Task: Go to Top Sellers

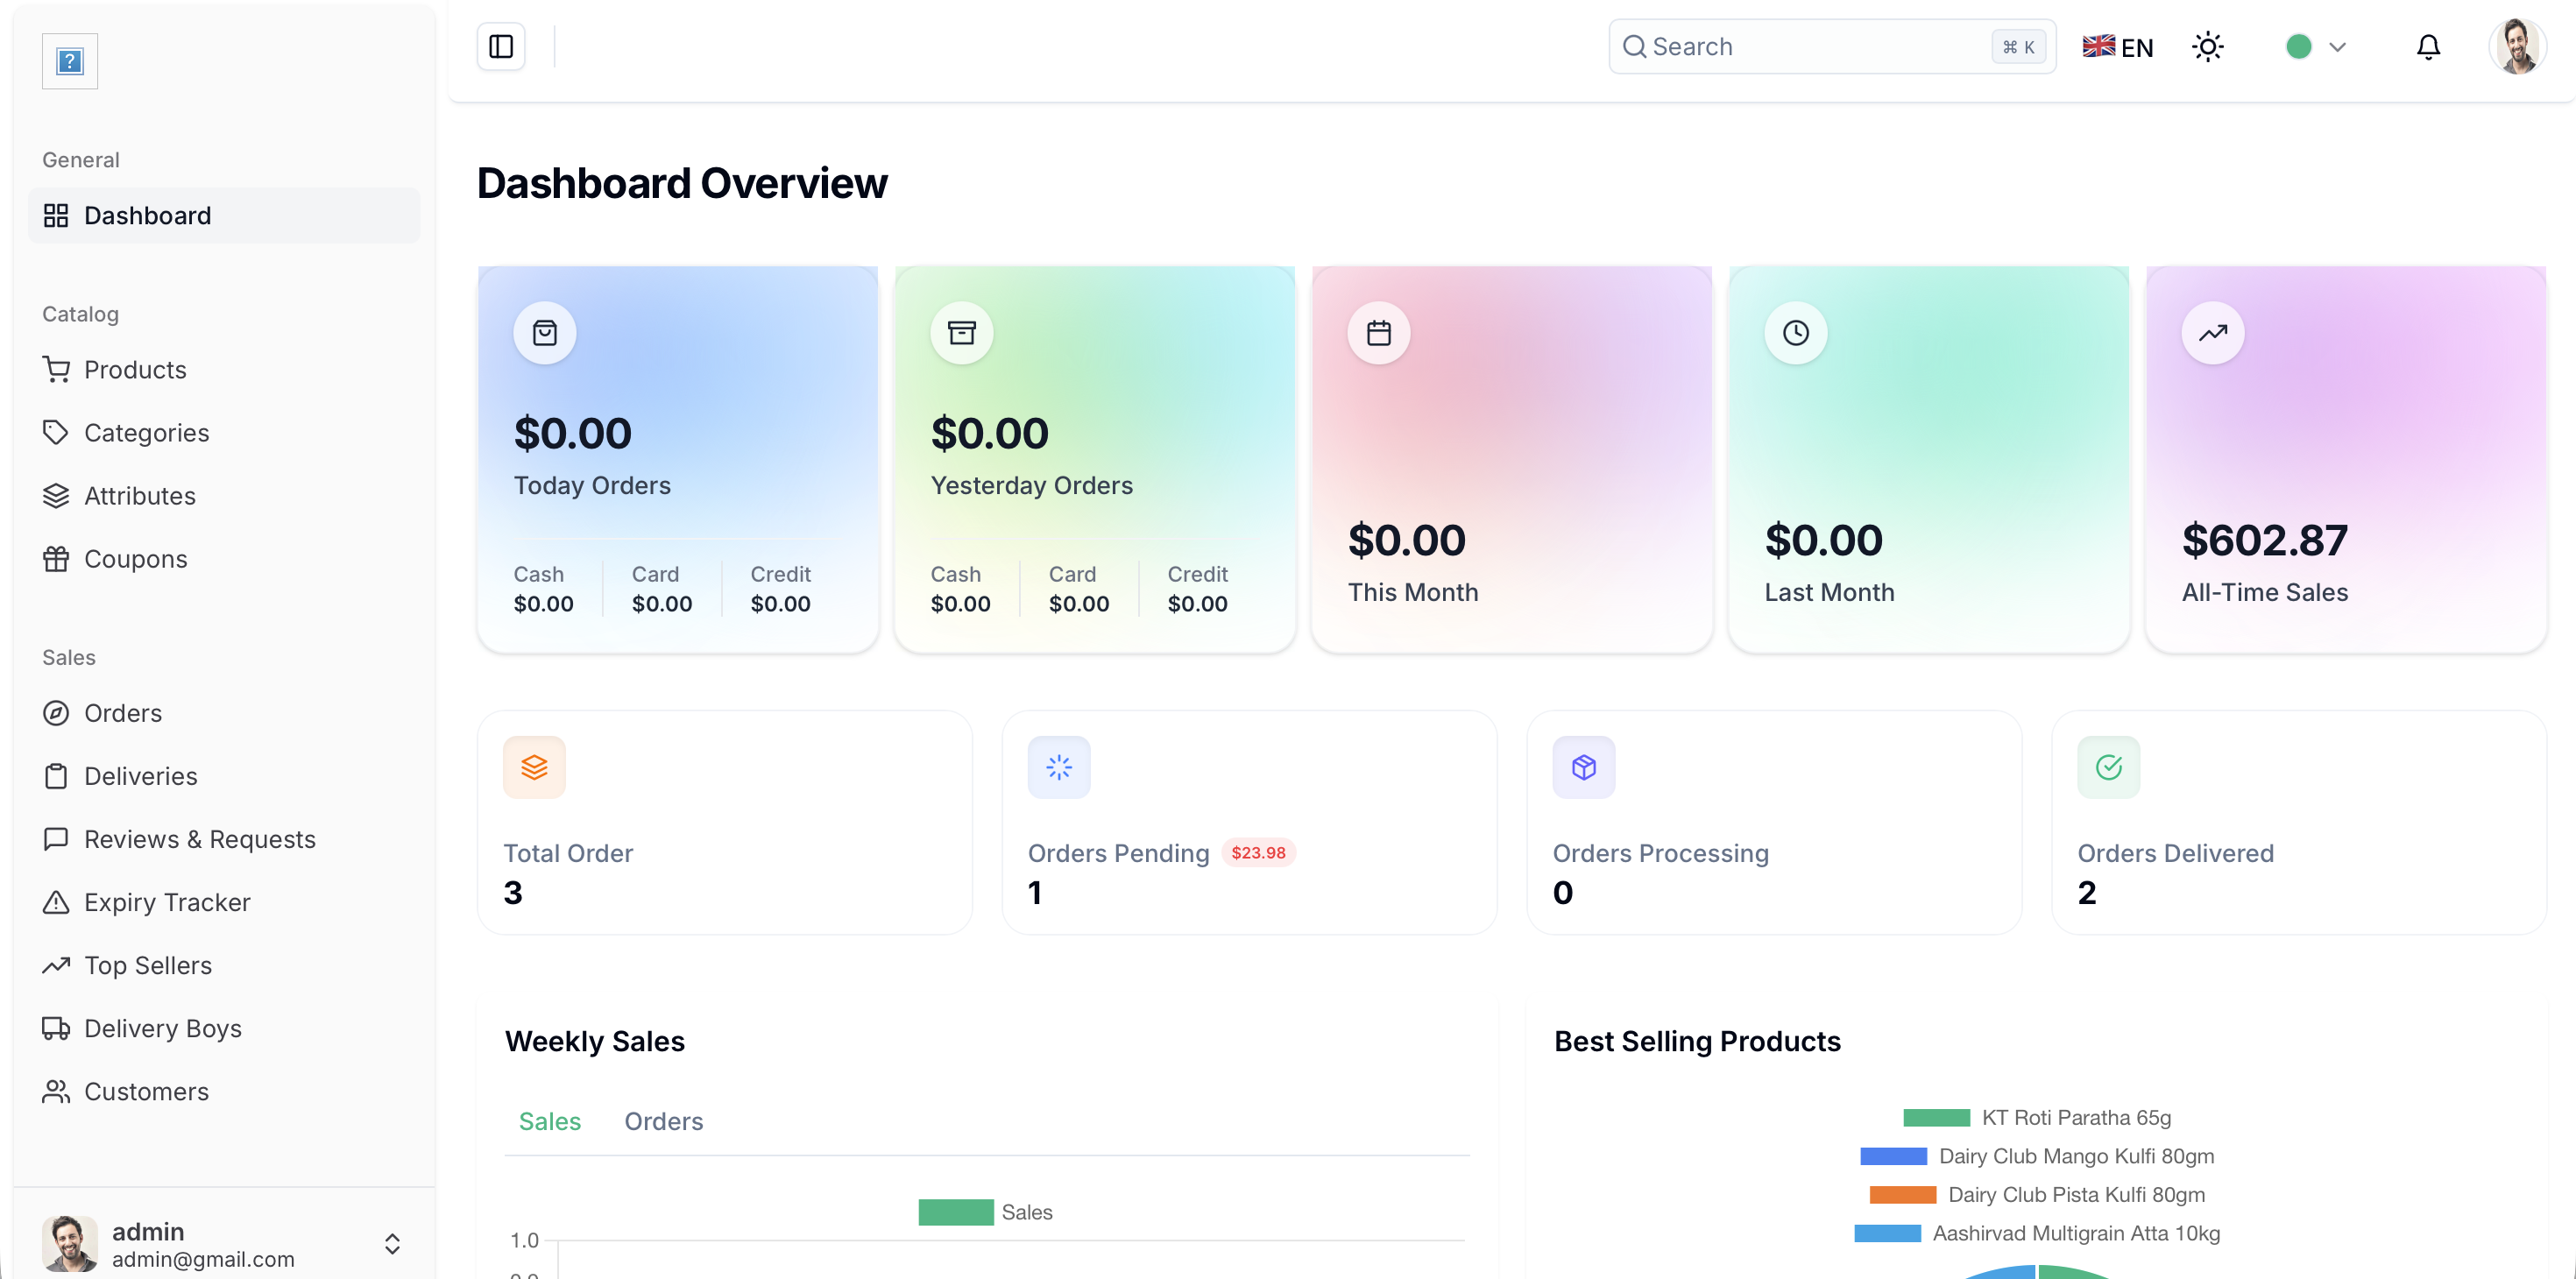Action: click(224, 965)
